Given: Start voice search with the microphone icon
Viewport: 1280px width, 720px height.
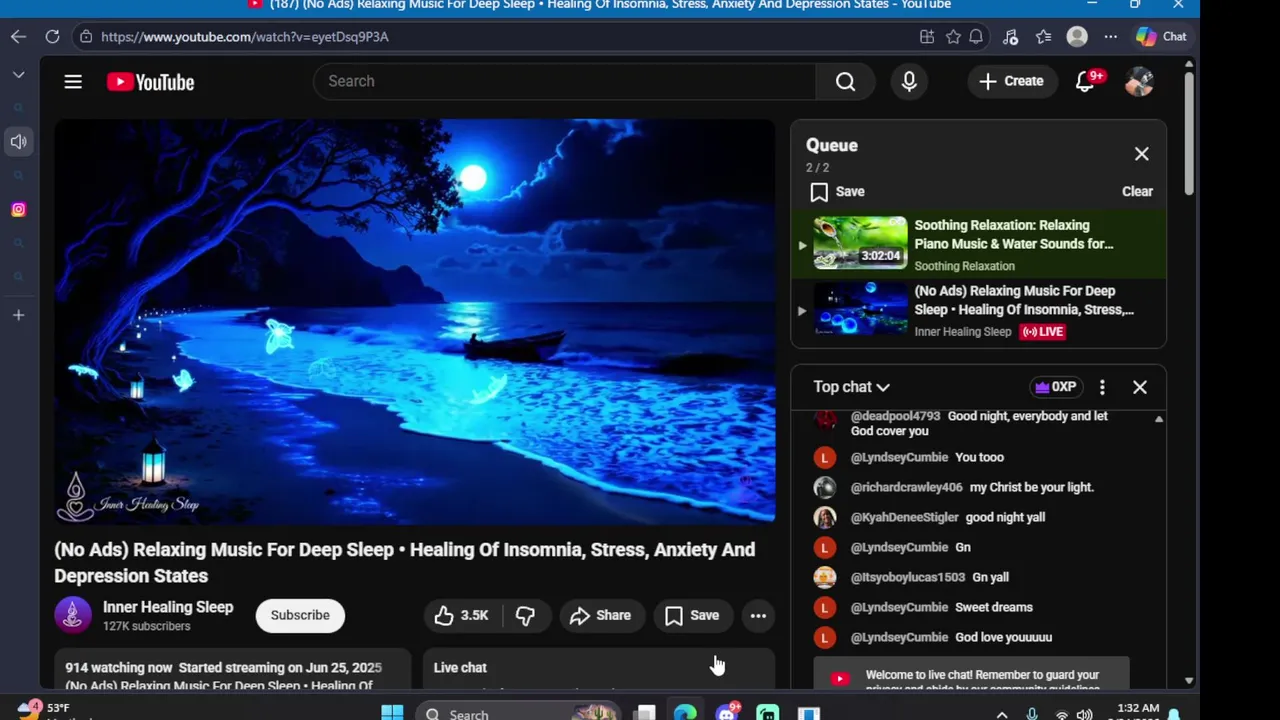Looking at the screenshot, I should tap(909, 81).
